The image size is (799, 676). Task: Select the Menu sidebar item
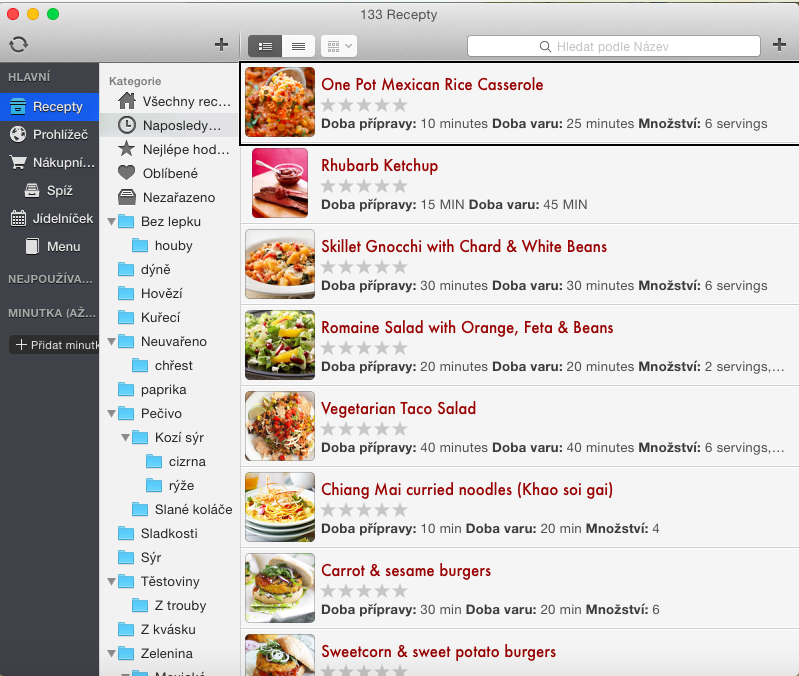(62, 246)
